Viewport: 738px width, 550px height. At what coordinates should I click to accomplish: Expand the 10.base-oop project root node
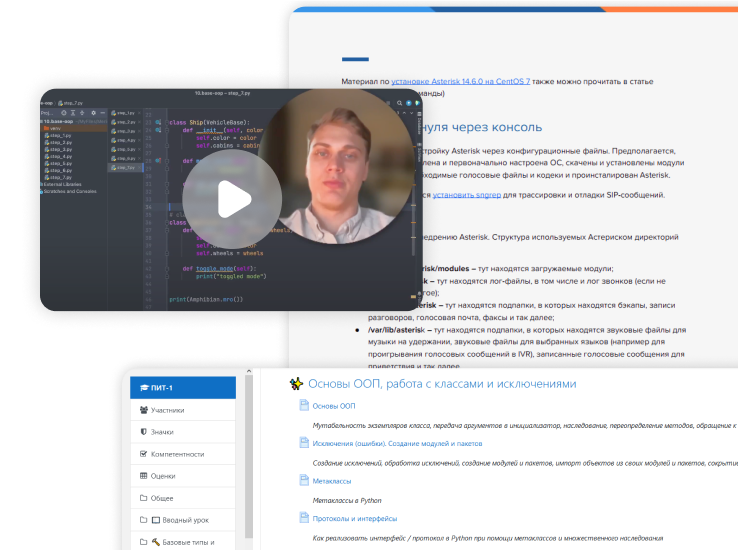[x=56, y=121]
